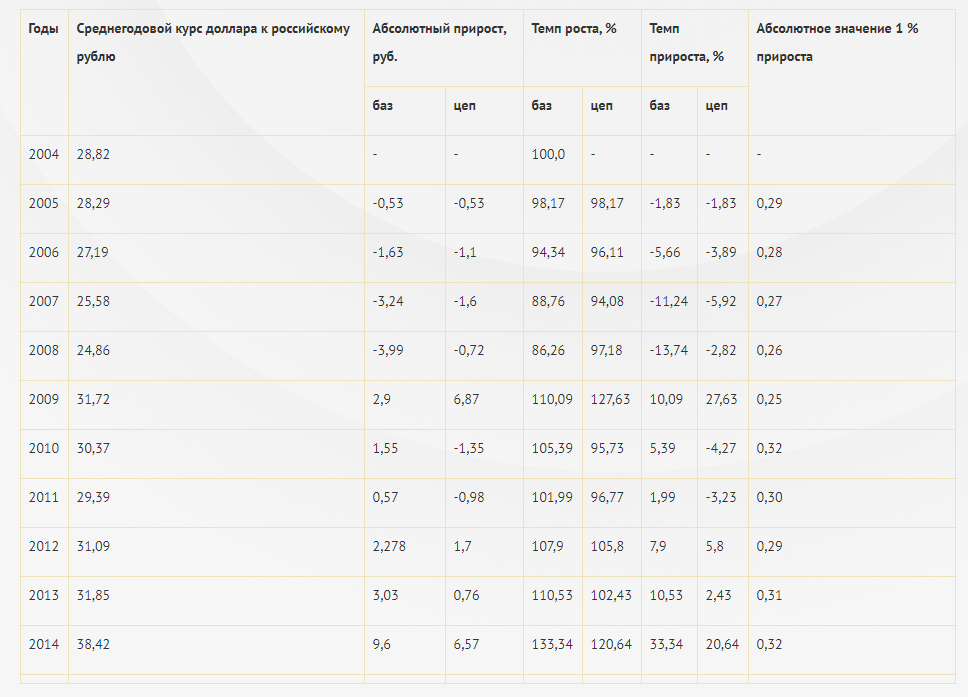Click the 2013 chain rate 102,43

[611, 596]
